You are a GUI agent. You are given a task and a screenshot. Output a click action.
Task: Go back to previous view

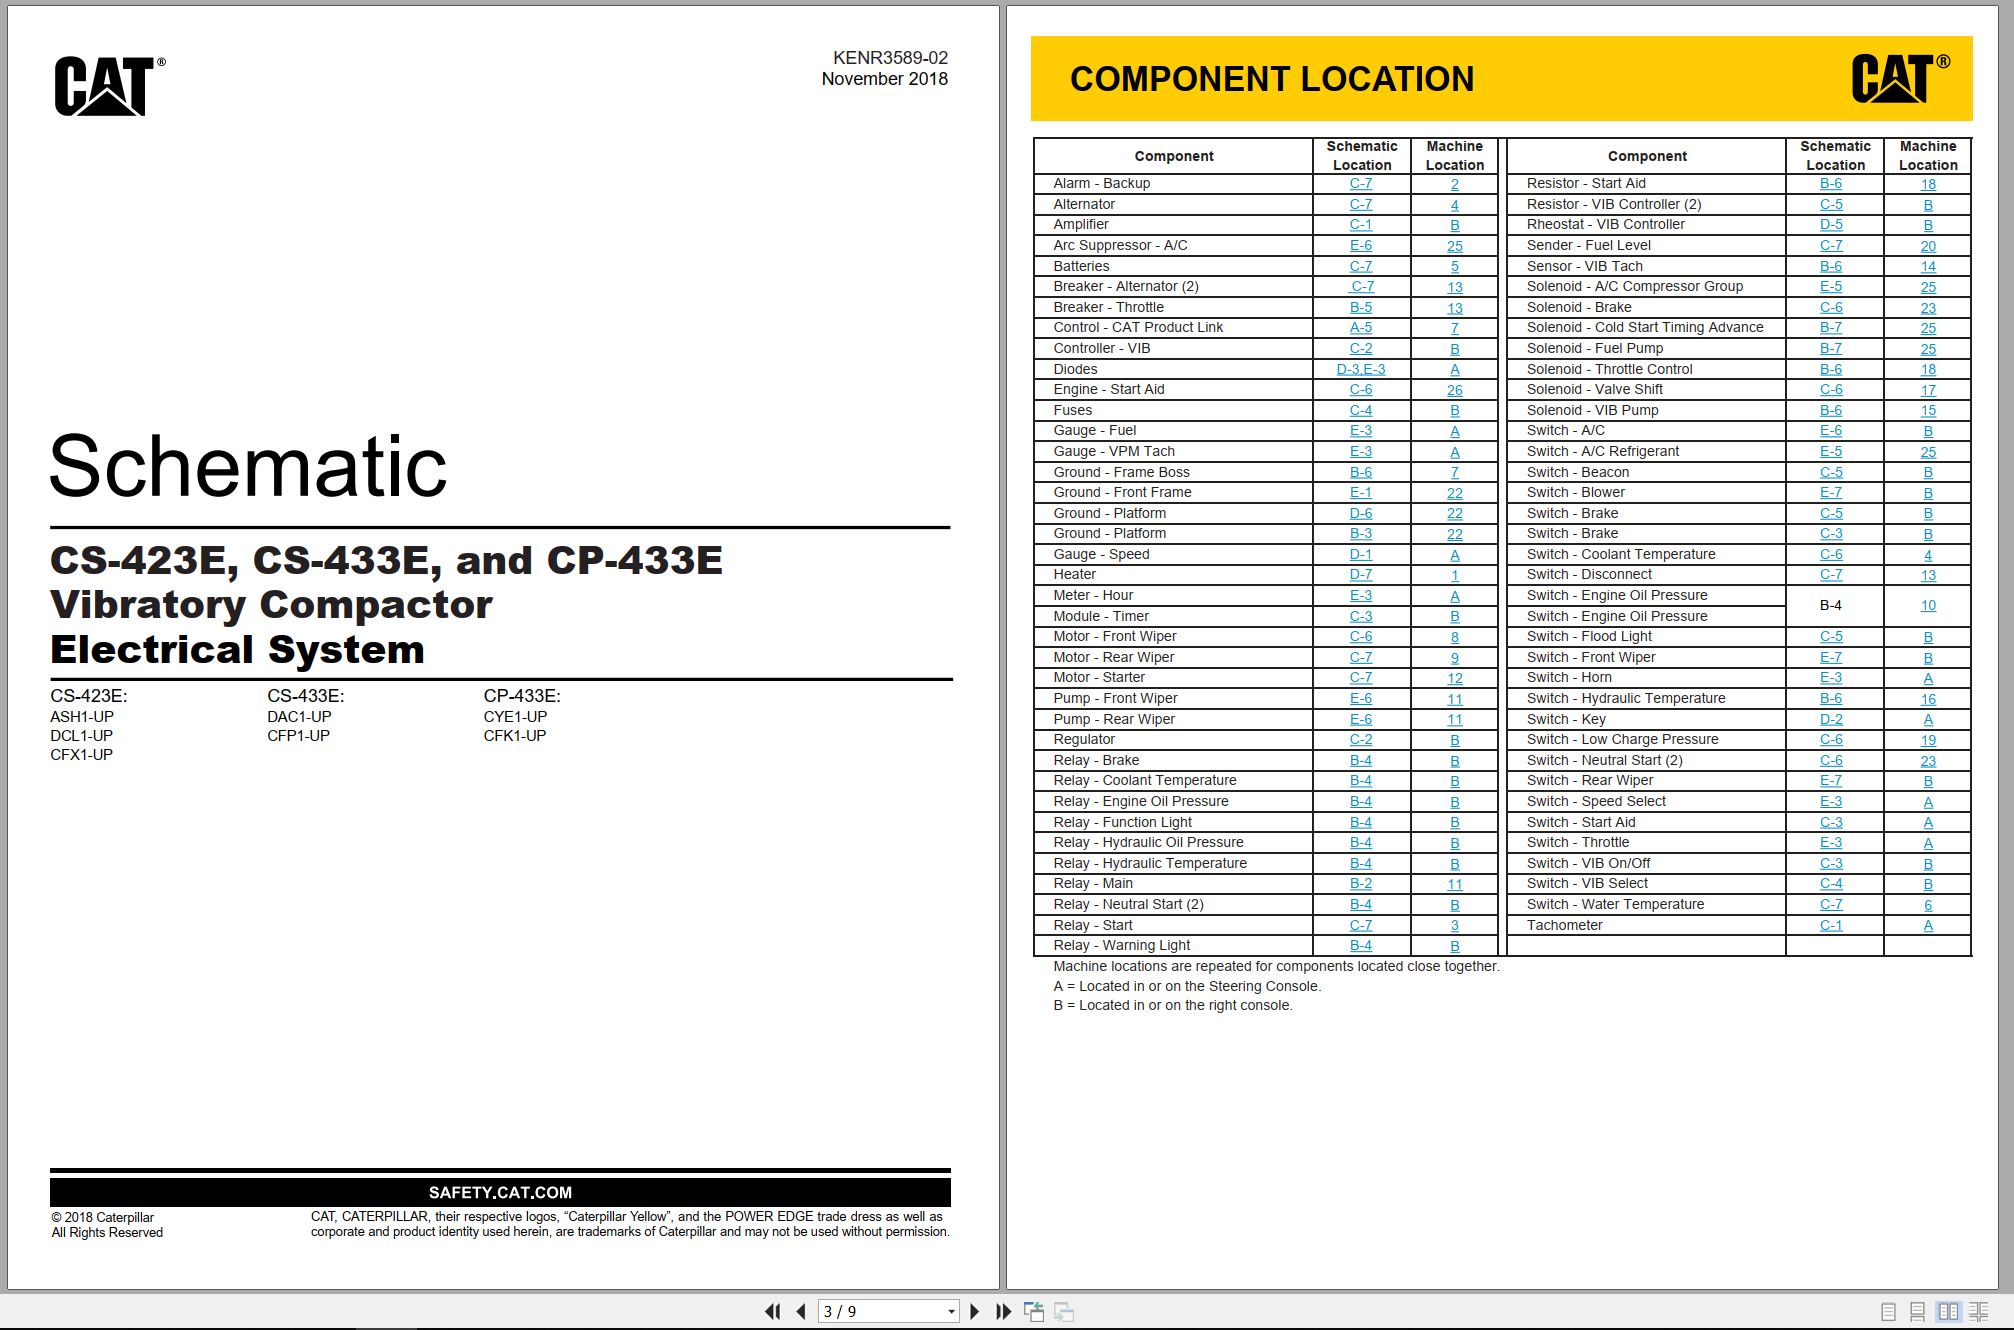tap(1034, 1311)
